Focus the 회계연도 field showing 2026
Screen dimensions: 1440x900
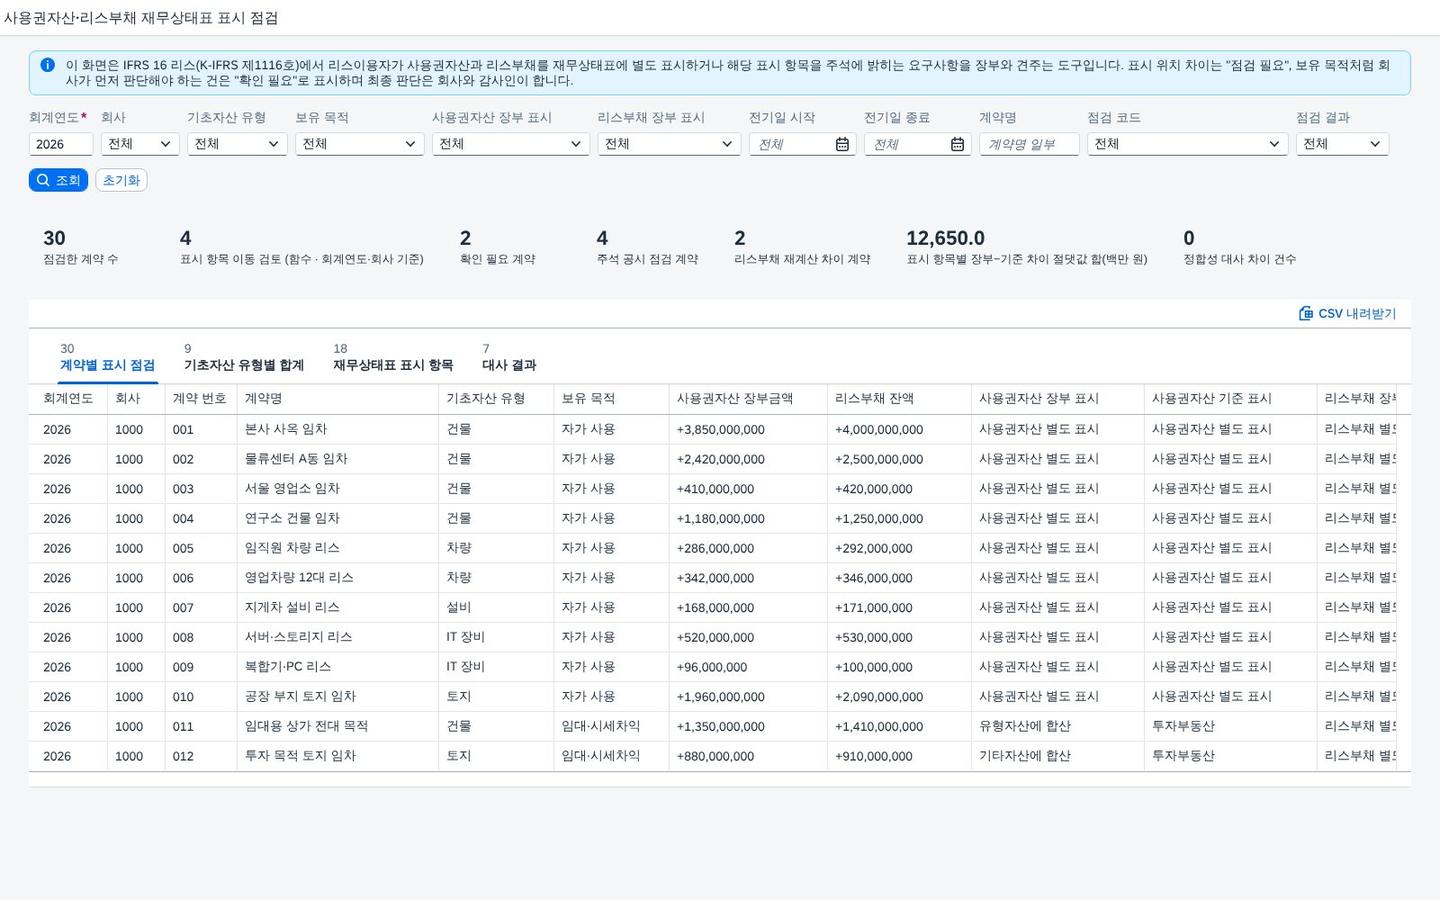[x=61, y=144]
